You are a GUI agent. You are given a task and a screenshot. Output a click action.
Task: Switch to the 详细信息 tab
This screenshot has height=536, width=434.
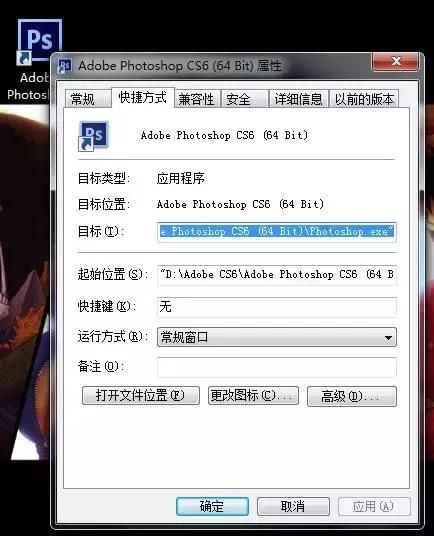pyautogui.click(x=298, y=99)
